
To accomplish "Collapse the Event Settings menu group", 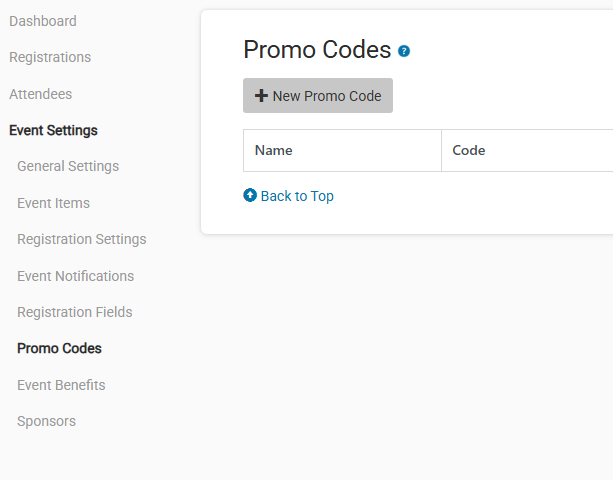I will point(53,130).
